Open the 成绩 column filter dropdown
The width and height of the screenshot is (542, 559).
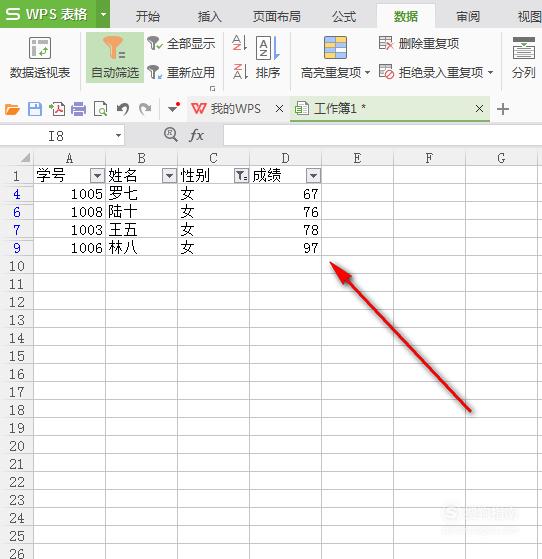click(313, 175)
